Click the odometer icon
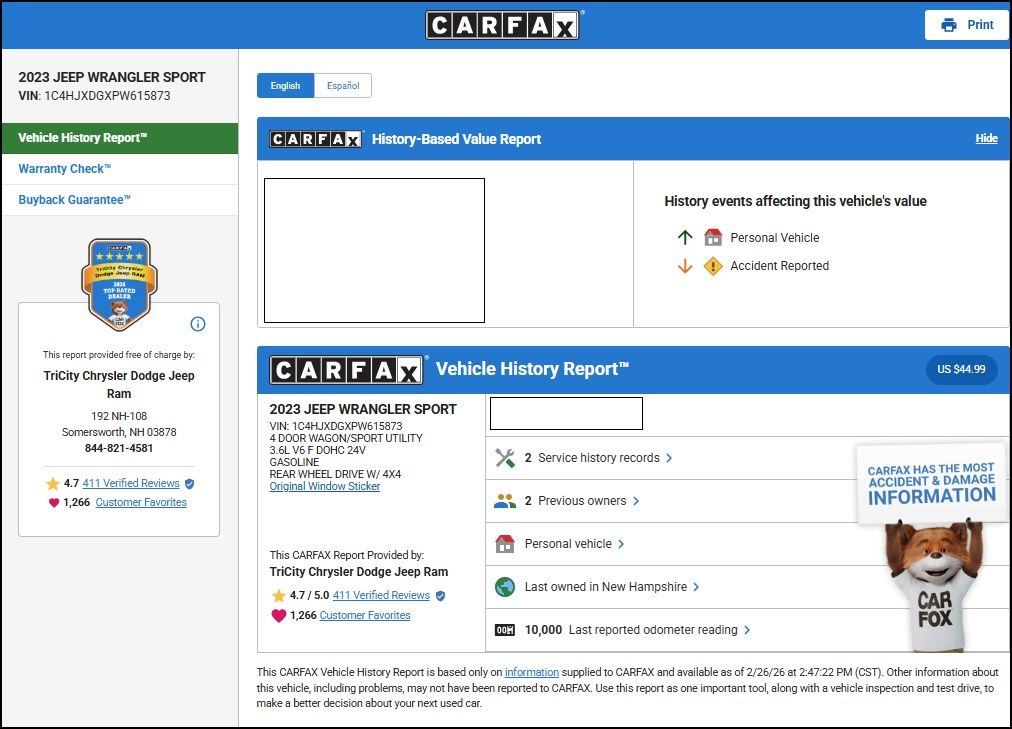The height and width of the screenshot is (729, 1012). coord(505,630)
